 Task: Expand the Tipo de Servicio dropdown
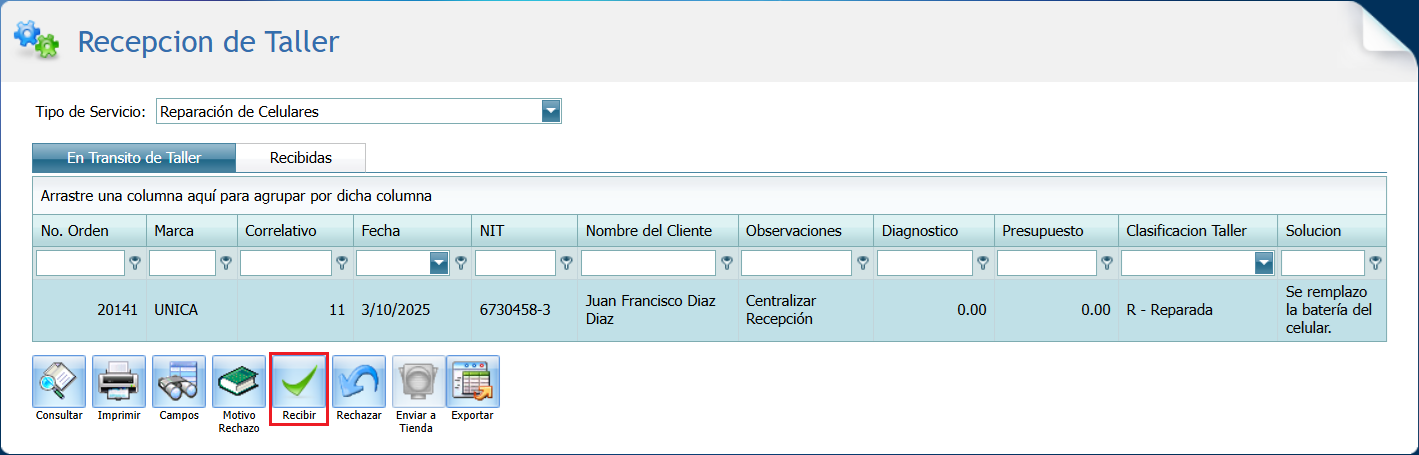coord(551,111)
